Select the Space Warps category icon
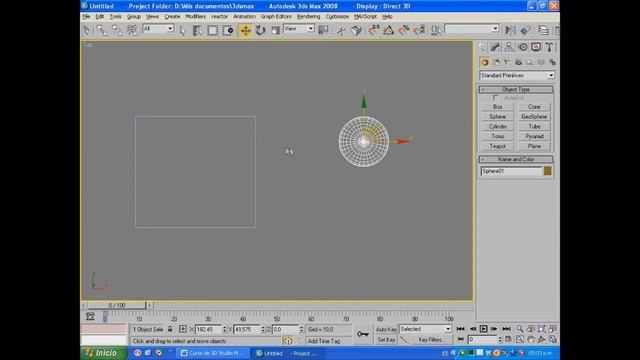Image resolution: width=640 pixels, height=360 pixels. coord(541,62)
